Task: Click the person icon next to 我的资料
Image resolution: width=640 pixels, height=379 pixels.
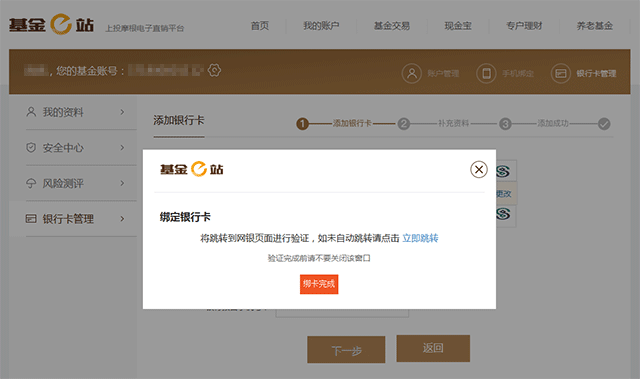Action: [31, 112]
